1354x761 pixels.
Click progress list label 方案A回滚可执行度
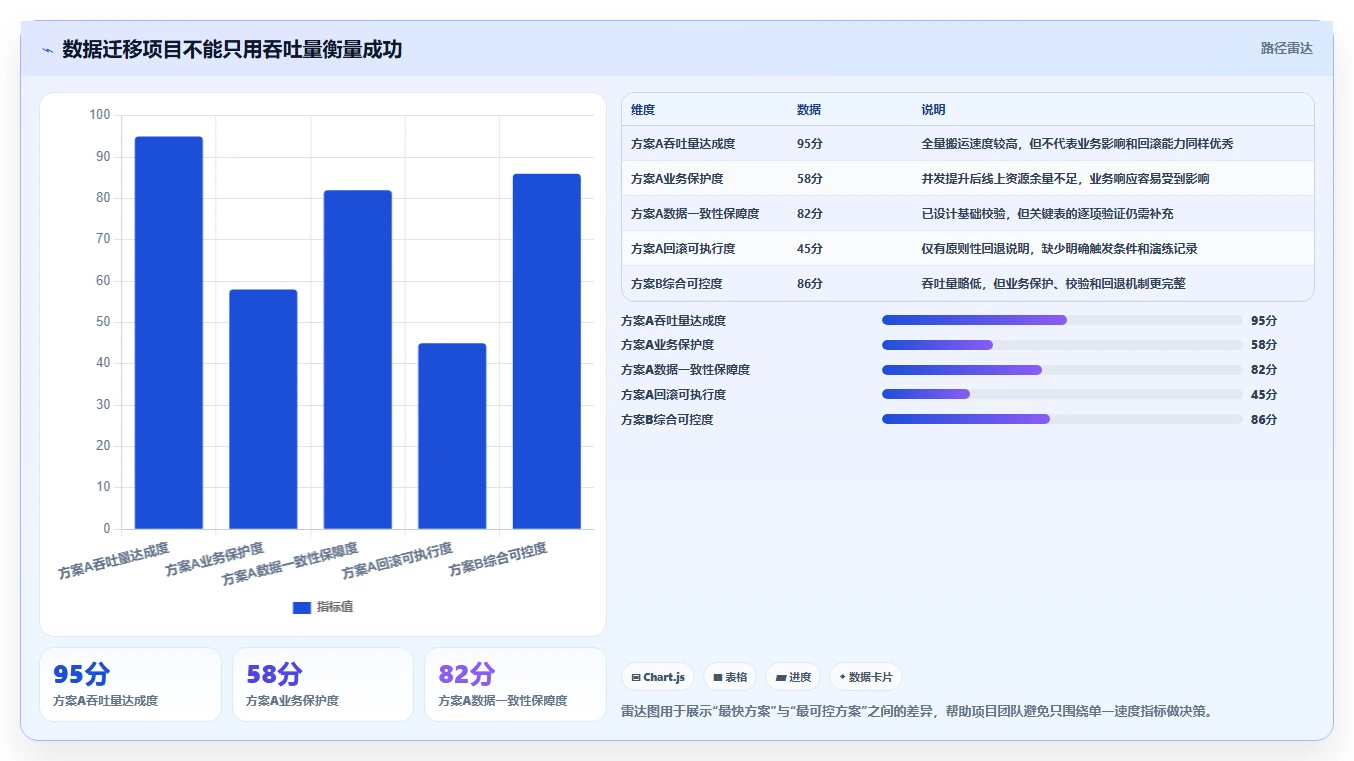[674, 395]
